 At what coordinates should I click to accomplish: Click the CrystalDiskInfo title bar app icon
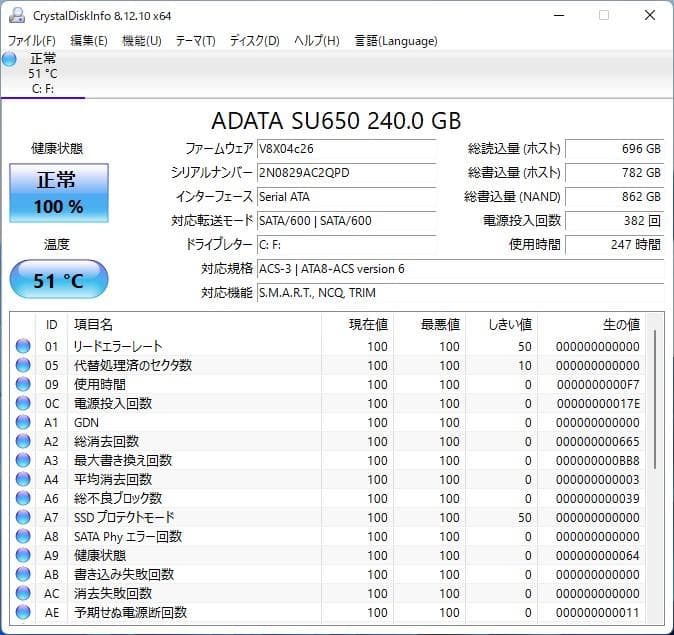17,15
